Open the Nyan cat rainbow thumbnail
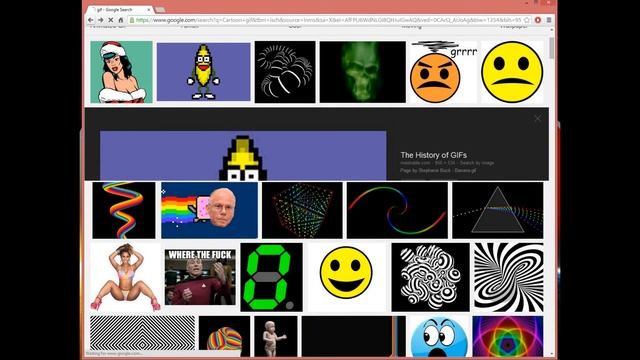This screenshot has height=360, width=640. pyautogui.click(x=209, y=210)
